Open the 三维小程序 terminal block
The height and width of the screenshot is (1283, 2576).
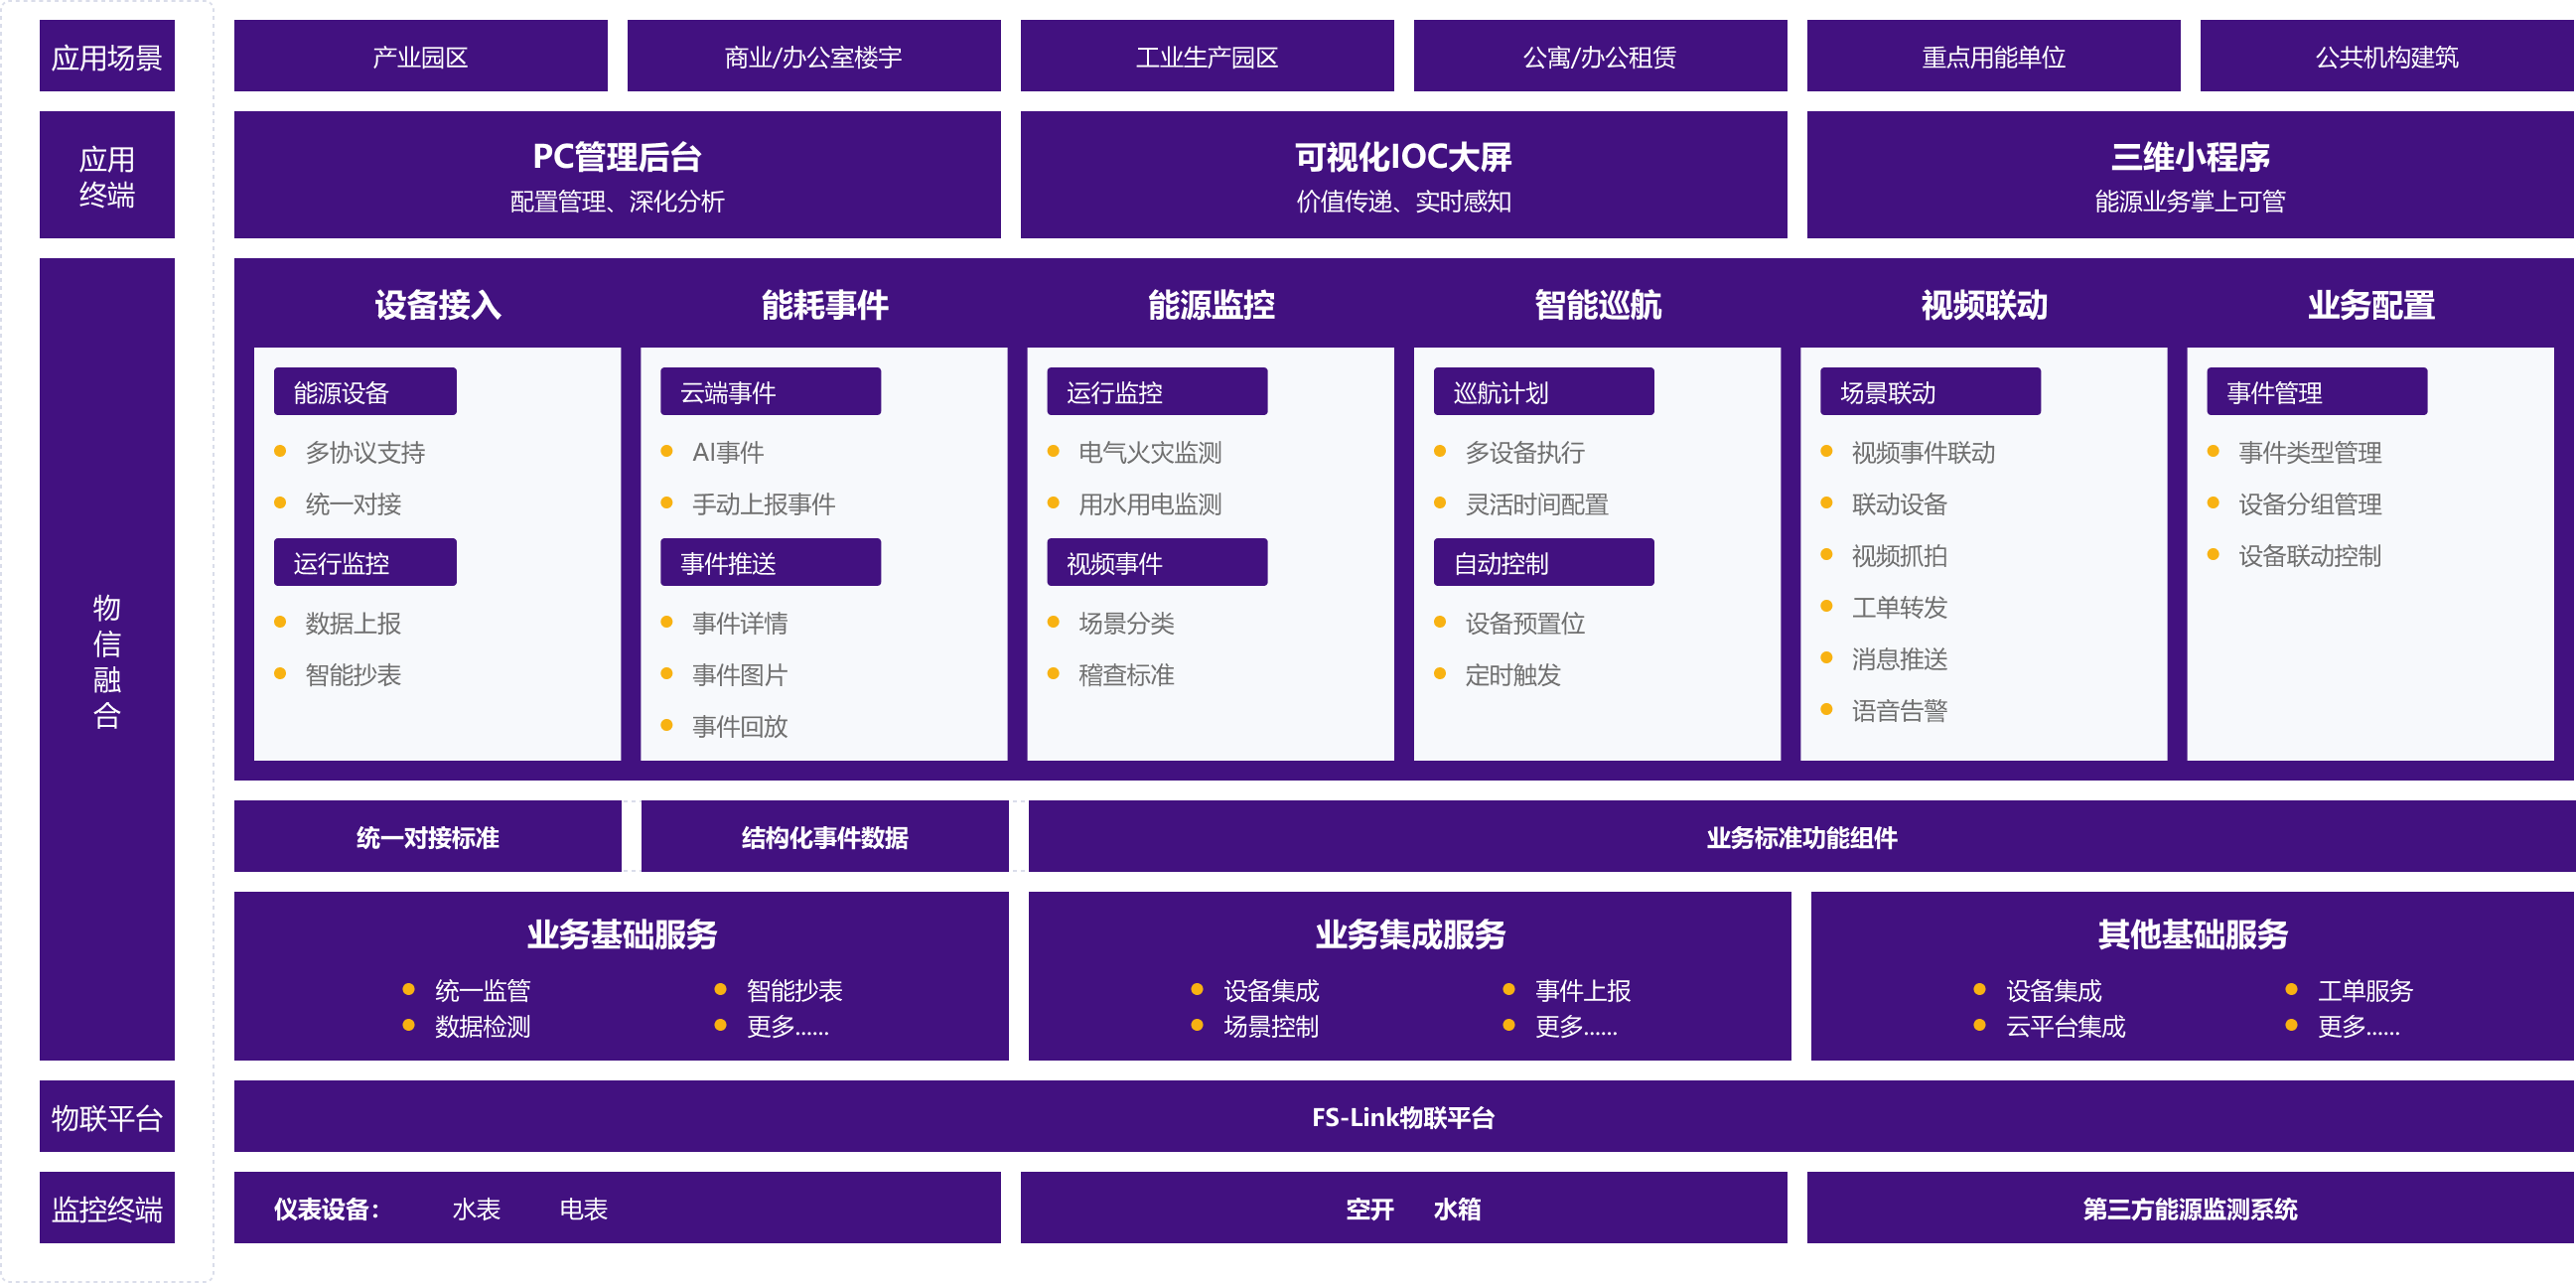click(2189, 175)
